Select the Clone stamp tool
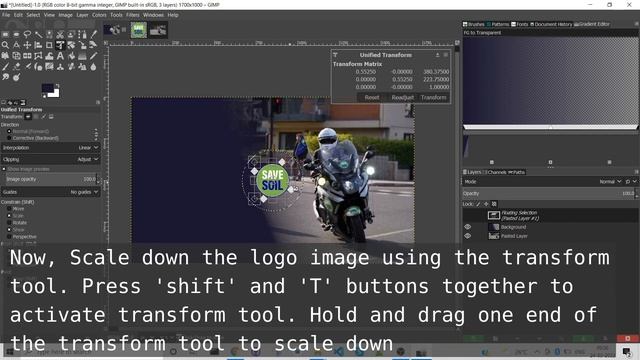The height and width of the screenshot is (360, 640). click(60, 67)
